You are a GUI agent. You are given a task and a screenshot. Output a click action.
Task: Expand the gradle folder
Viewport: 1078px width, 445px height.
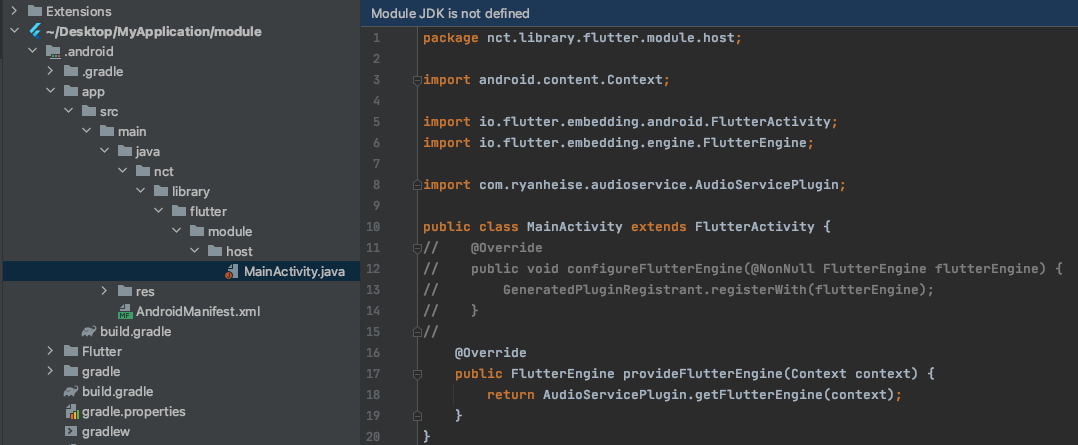[50, 371]
